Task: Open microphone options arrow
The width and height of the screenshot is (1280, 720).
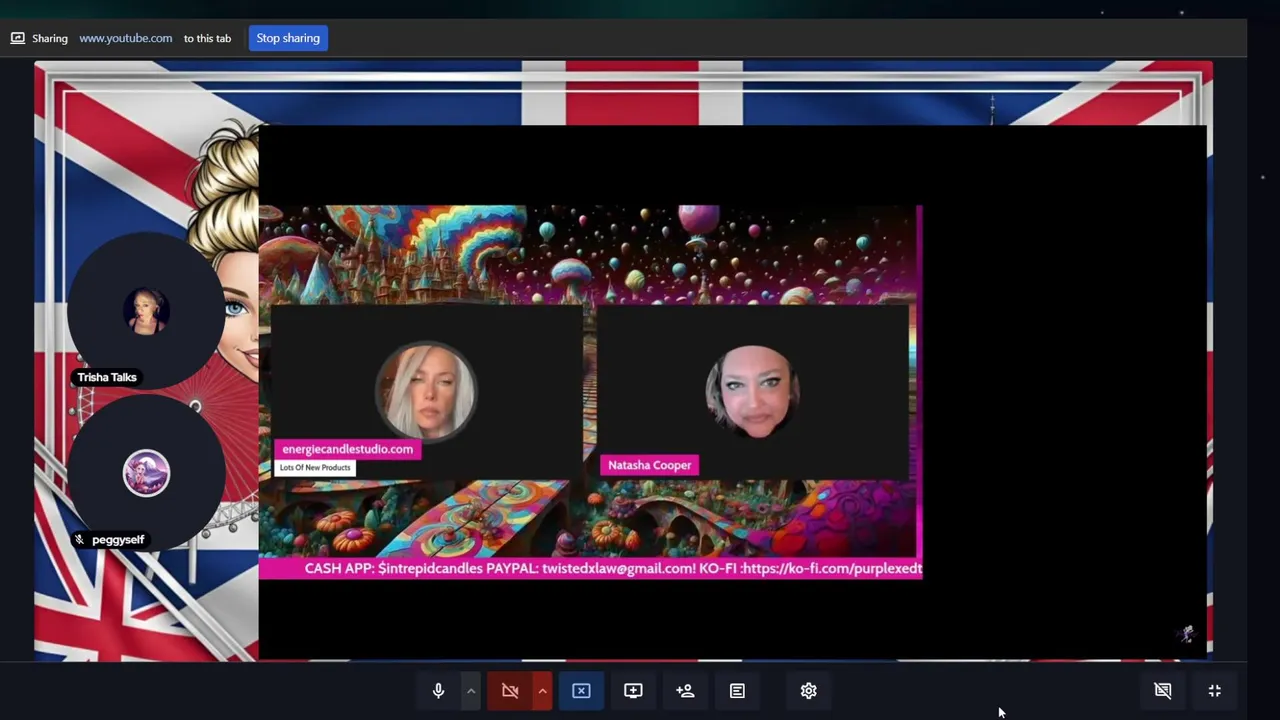Action: tap(470, 691)
